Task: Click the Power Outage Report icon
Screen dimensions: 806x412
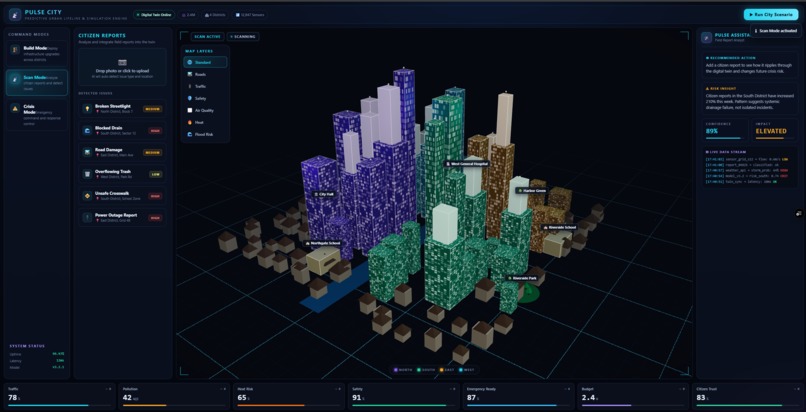Action: (87, 218)
